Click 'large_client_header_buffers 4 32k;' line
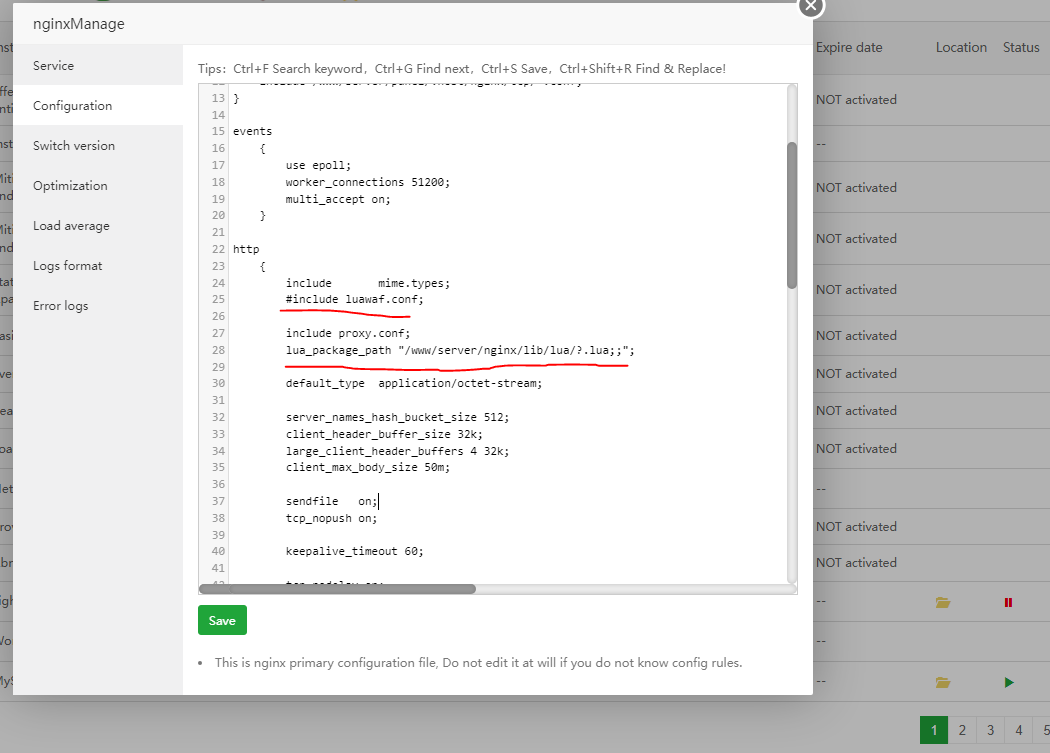This screenshot has width=1050, height=753. coord(397,451)
